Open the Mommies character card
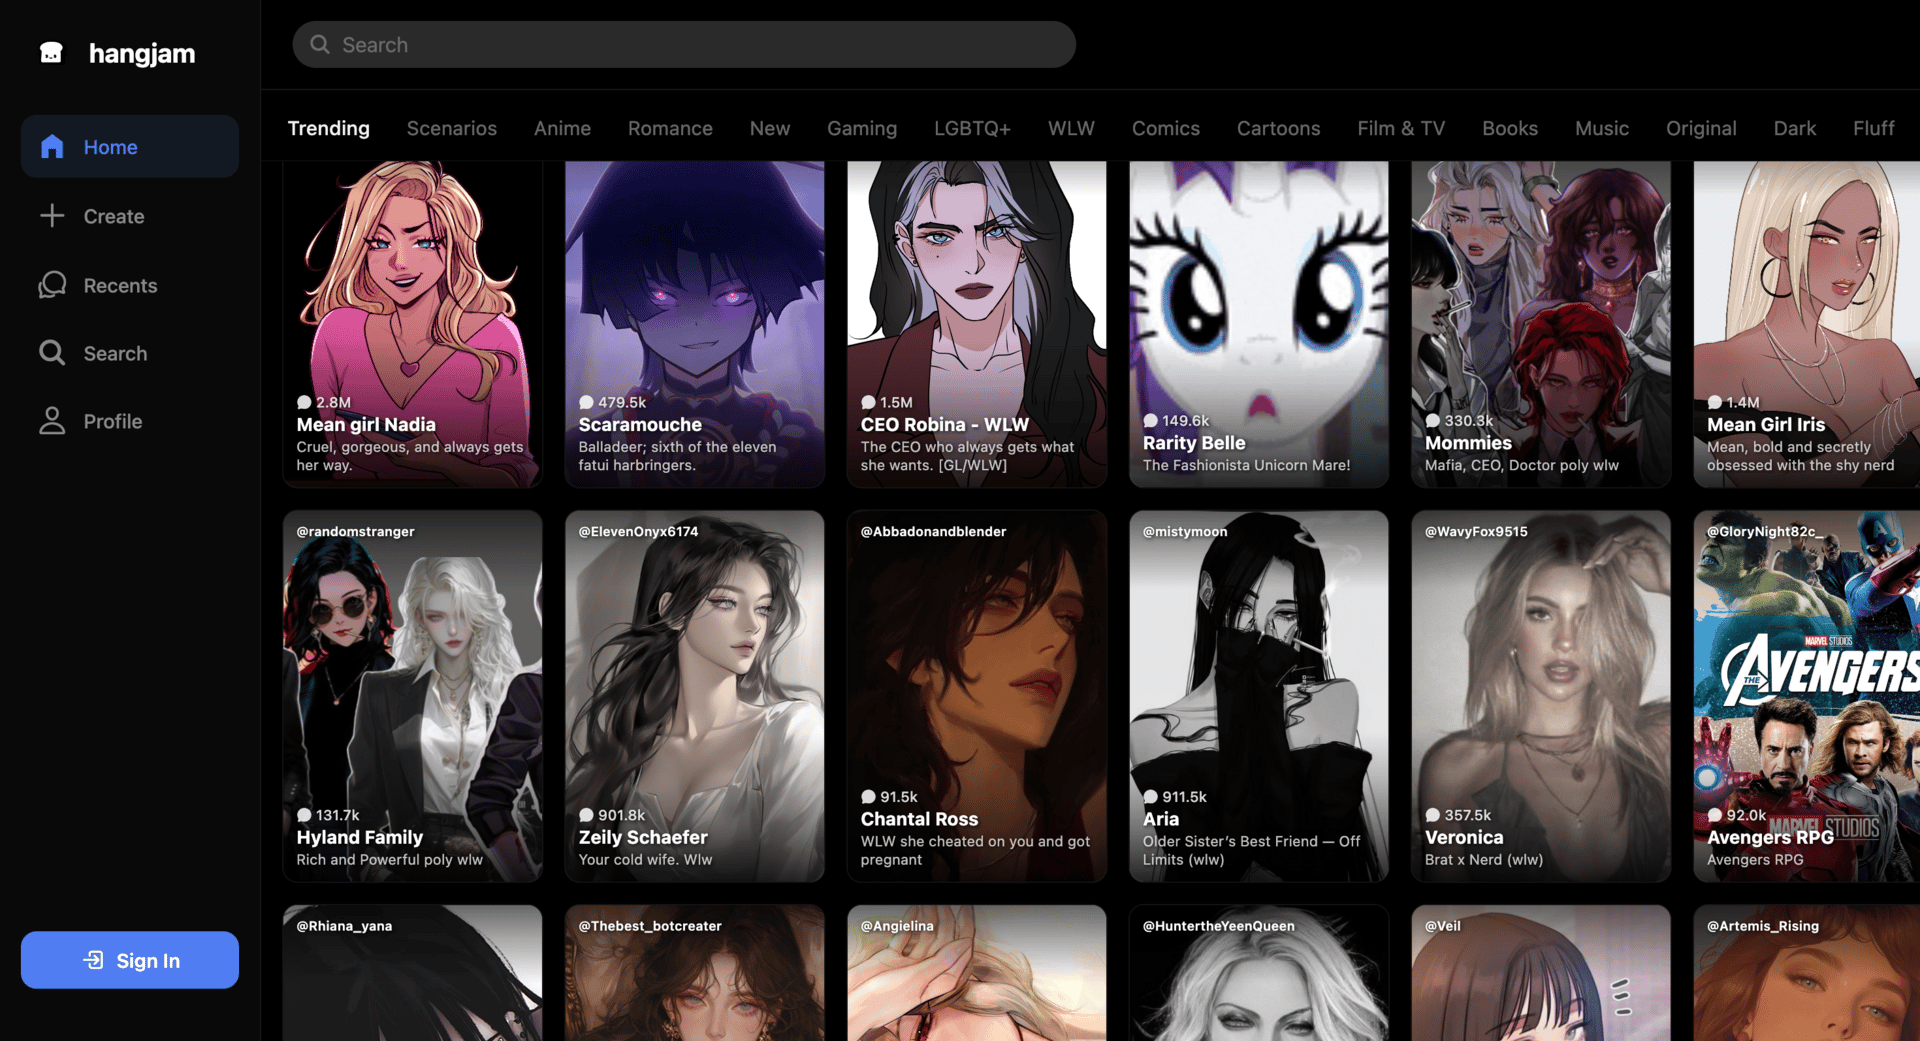Viewport: 1920px width, 1041px height. 1541,324
